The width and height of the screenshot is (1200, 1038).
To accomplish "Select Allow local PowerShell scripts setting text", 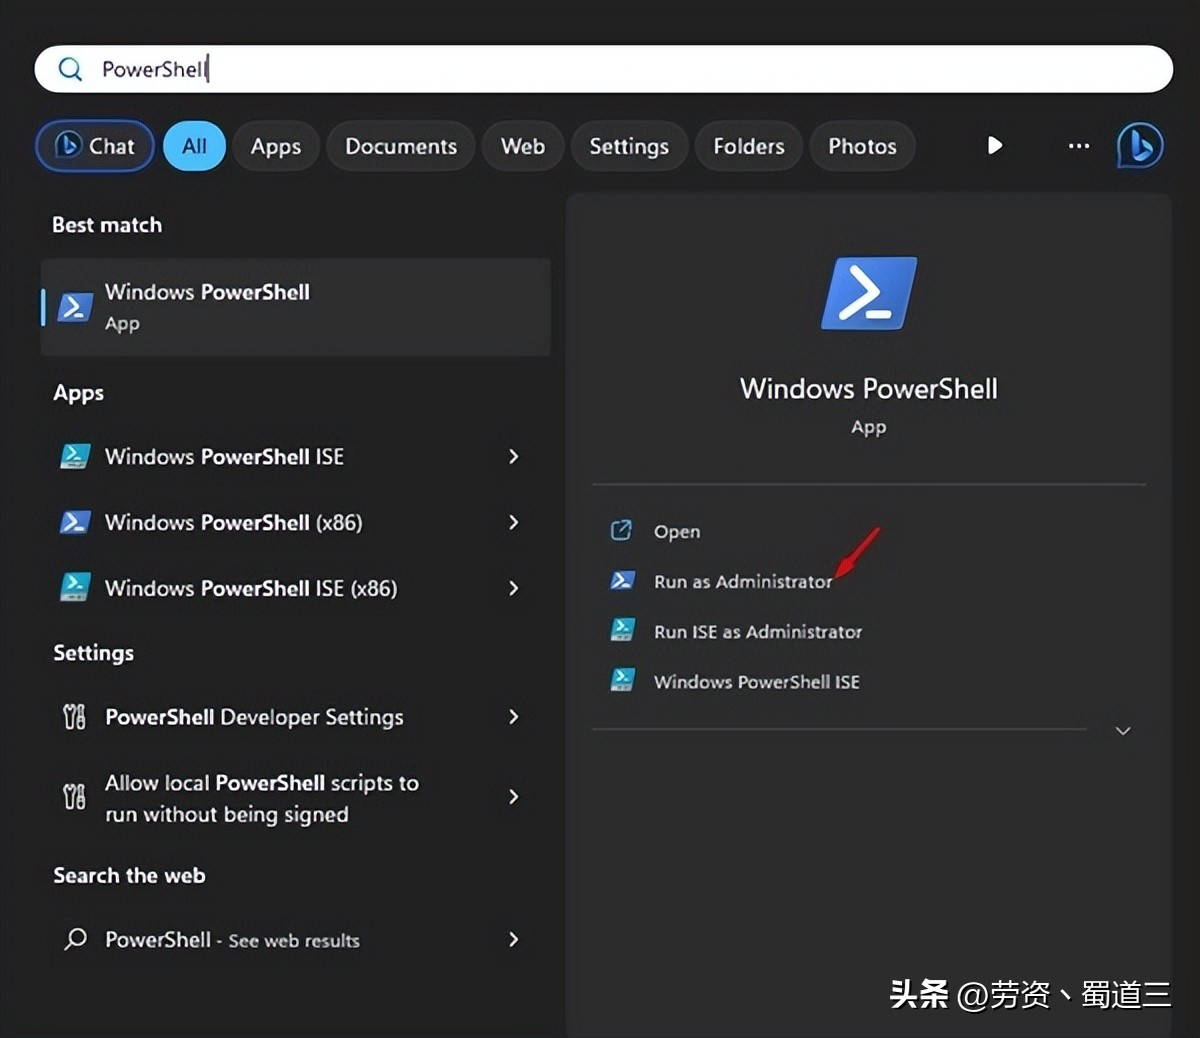I will tap(262, 798).
